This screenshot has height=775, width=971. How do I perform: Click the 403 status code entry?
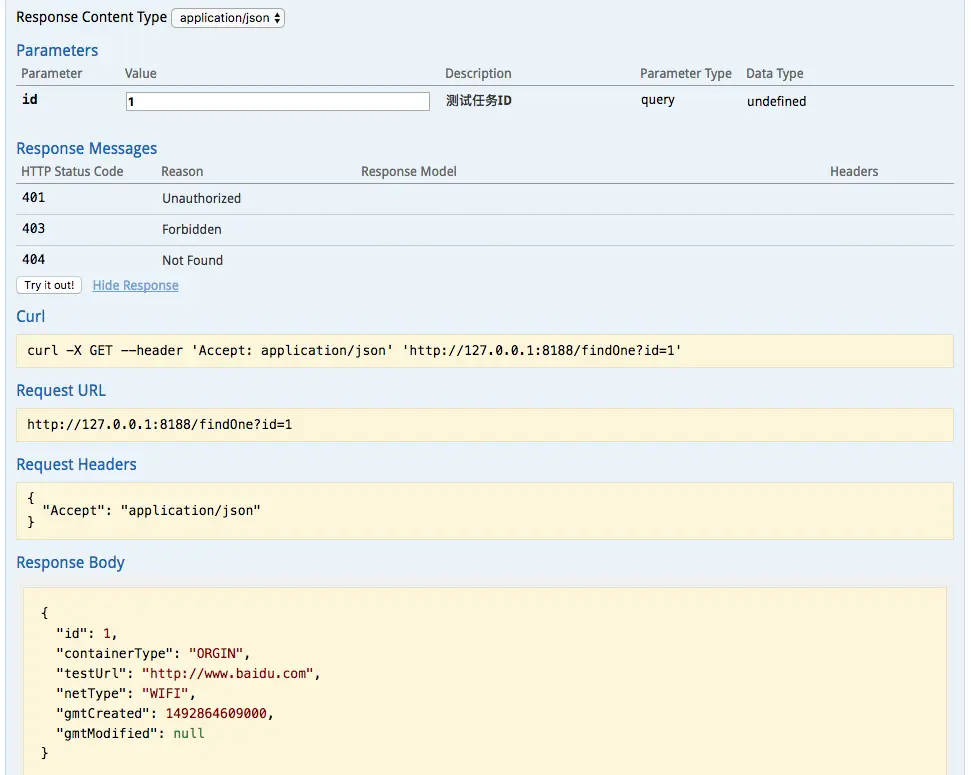(x=34, y=229)
